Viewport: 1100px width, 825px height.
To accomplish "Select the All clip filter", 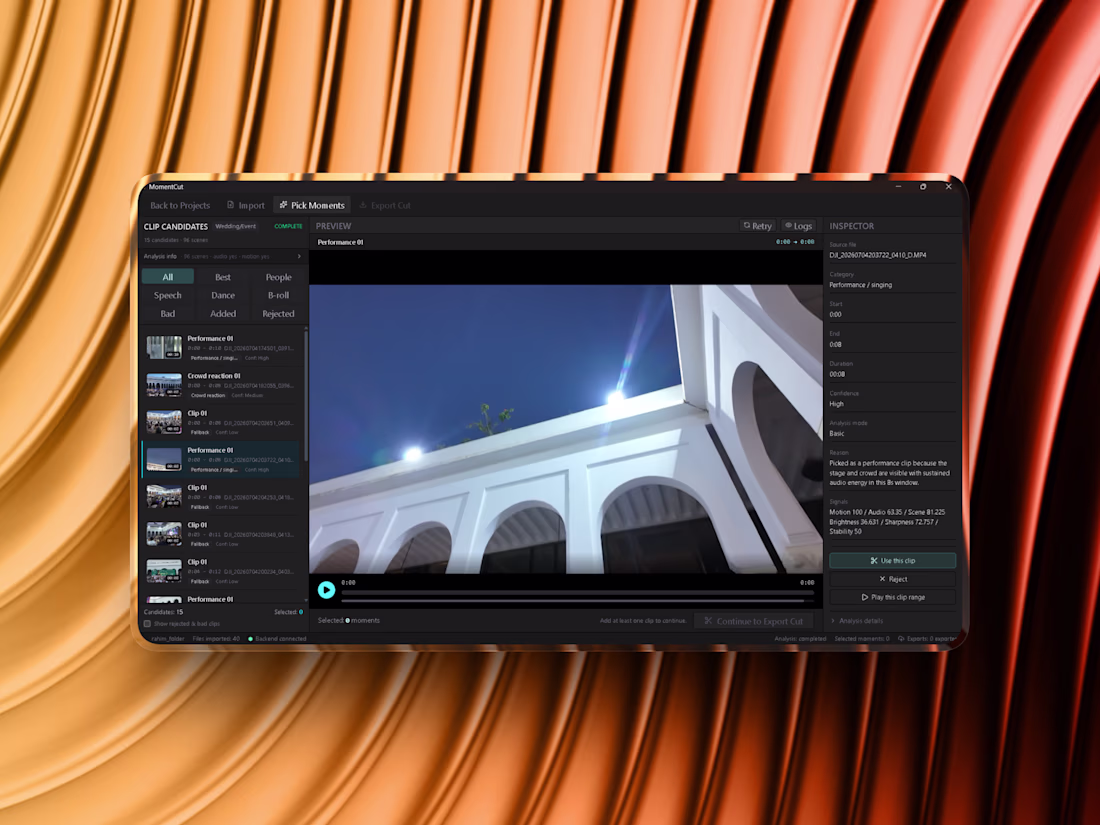I will pos(168,277).
